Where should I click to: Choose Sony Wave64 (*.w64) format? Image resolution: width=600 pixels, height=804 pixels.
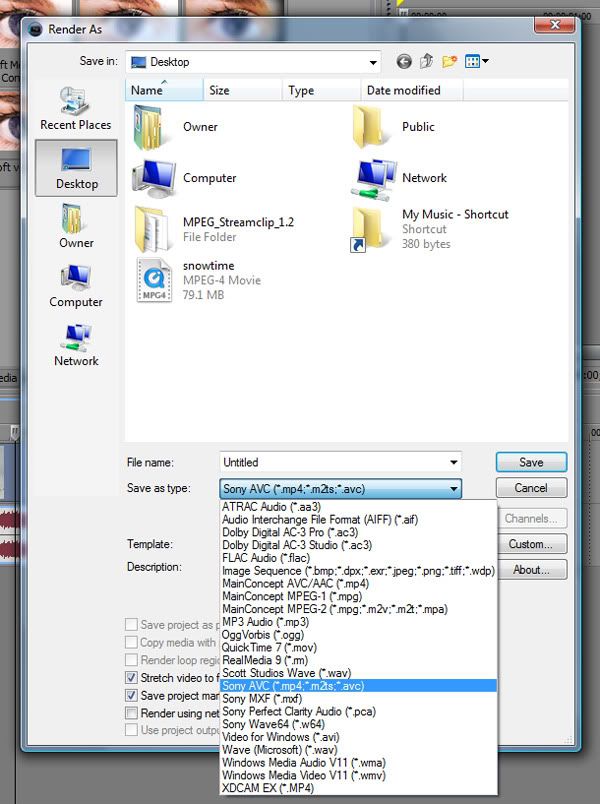tap(358, 724)
